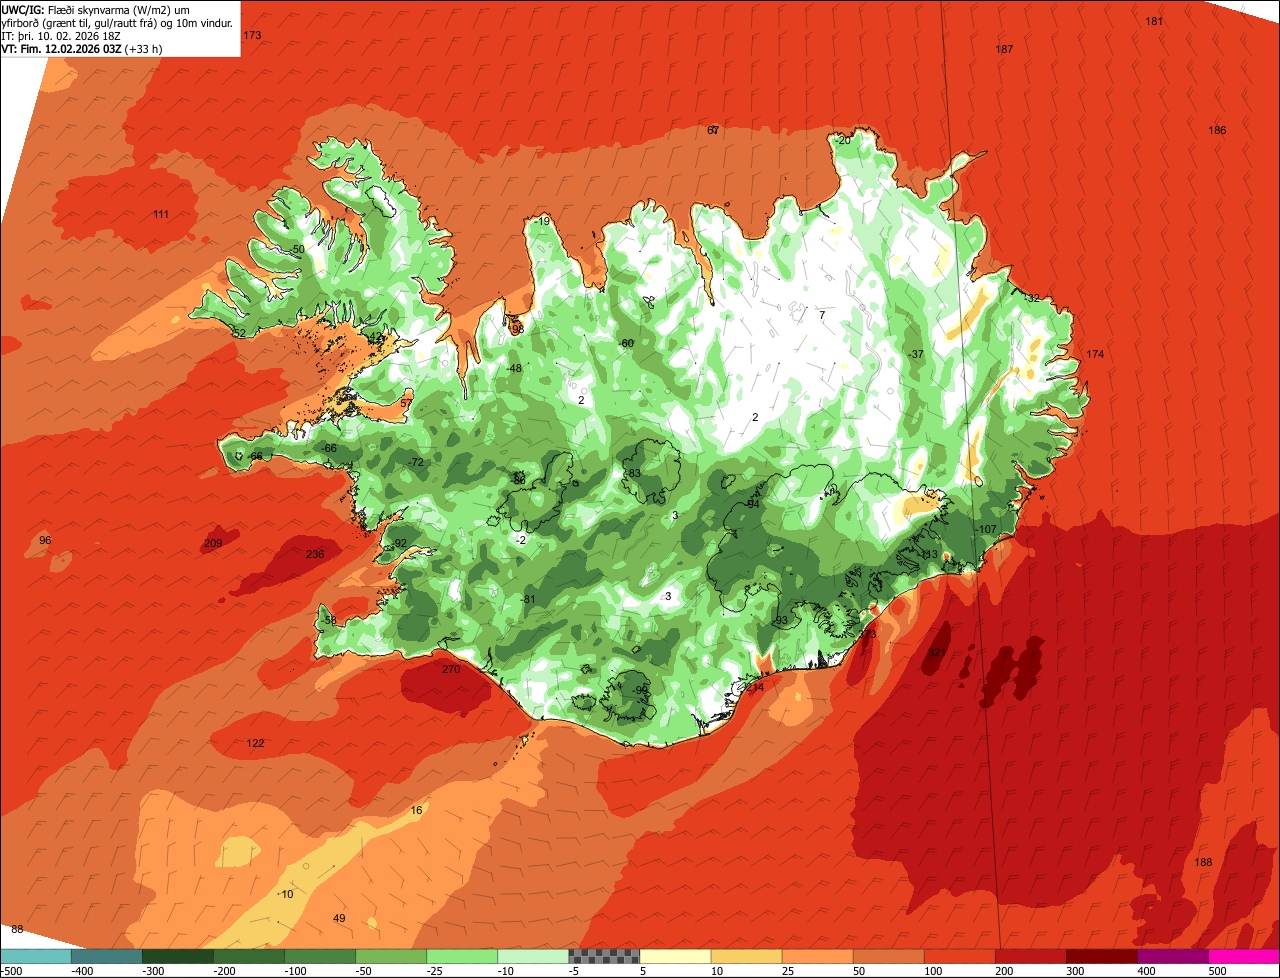Click the value 67 off the north coast
The image size is (1280, 978).
pos(713,130)
